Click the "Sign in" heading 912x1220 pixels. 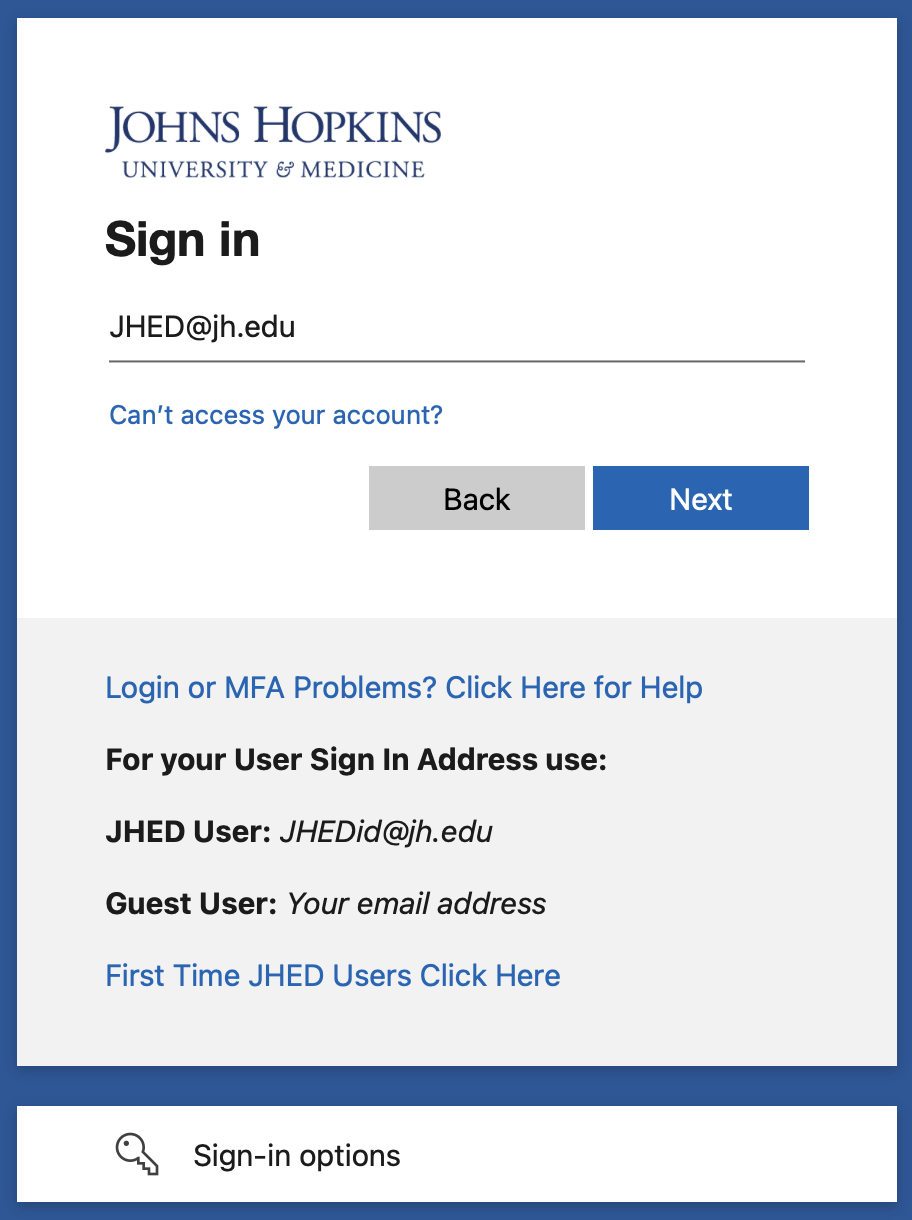coord(182,241)
